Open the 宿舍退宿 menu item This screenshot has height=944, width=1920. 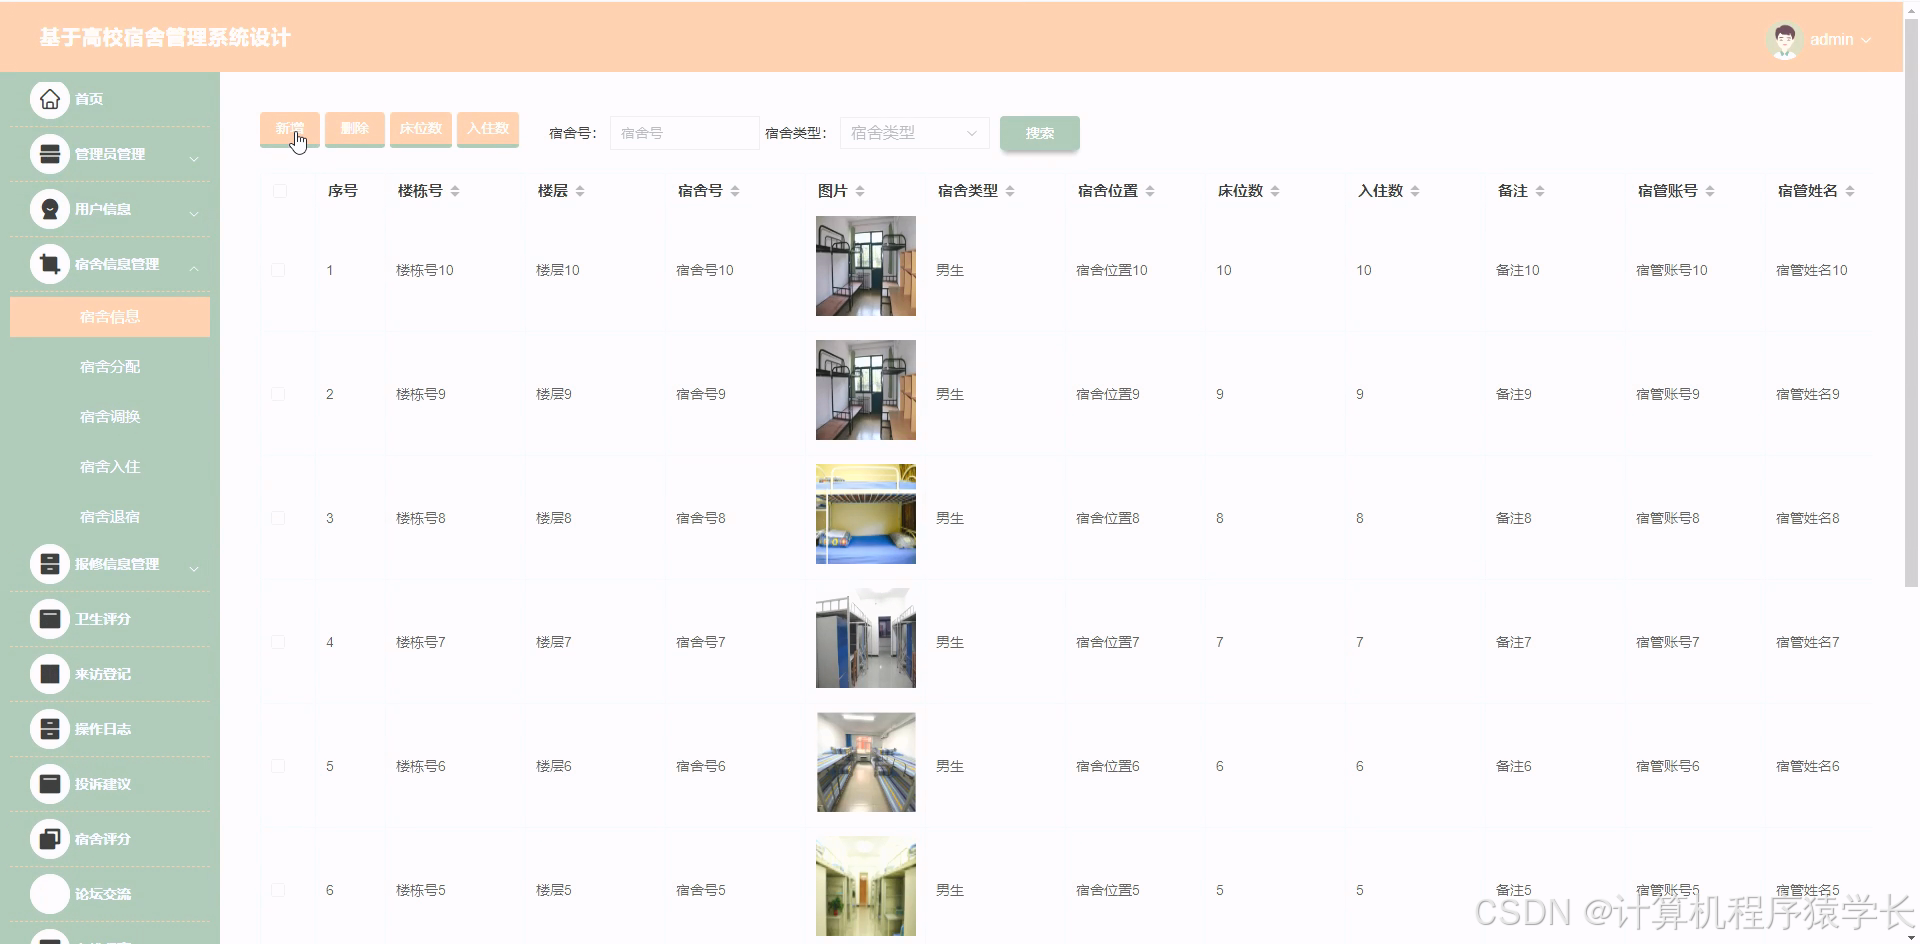point(110,516)
